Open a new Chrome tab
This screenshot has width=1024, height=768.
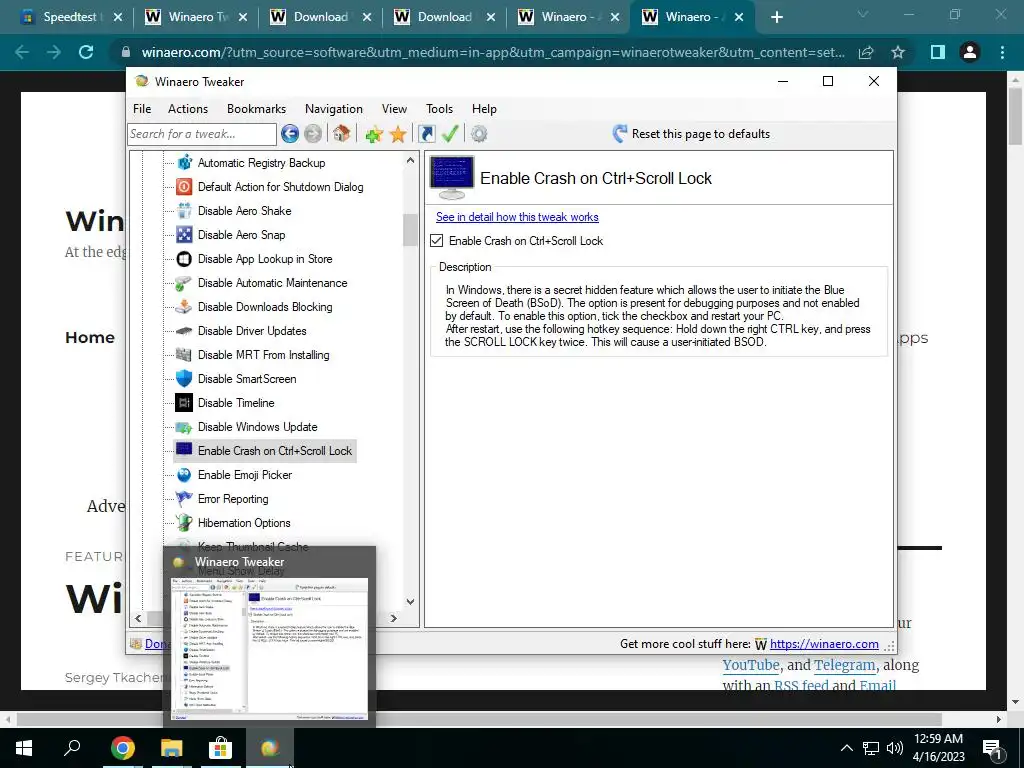point(776,17)
